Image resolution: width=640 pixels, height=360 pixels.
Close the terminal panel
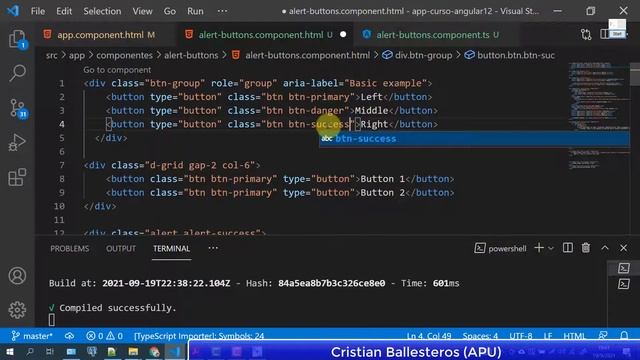(x=623, y=248)
